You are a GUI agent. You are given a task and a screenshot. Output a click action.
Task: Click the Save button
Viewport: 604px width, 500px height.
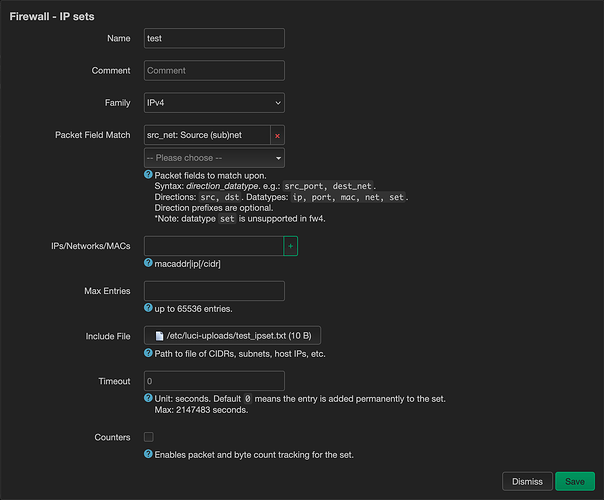(x=574, y=481)
